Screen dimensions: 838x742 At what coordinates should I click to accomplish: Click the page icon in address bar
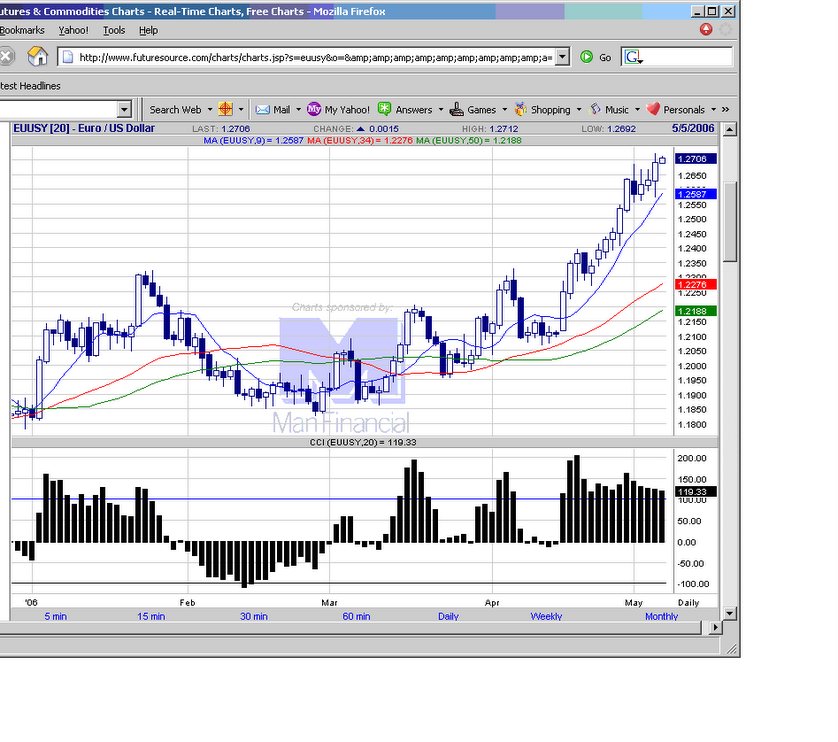pos(68,57)
